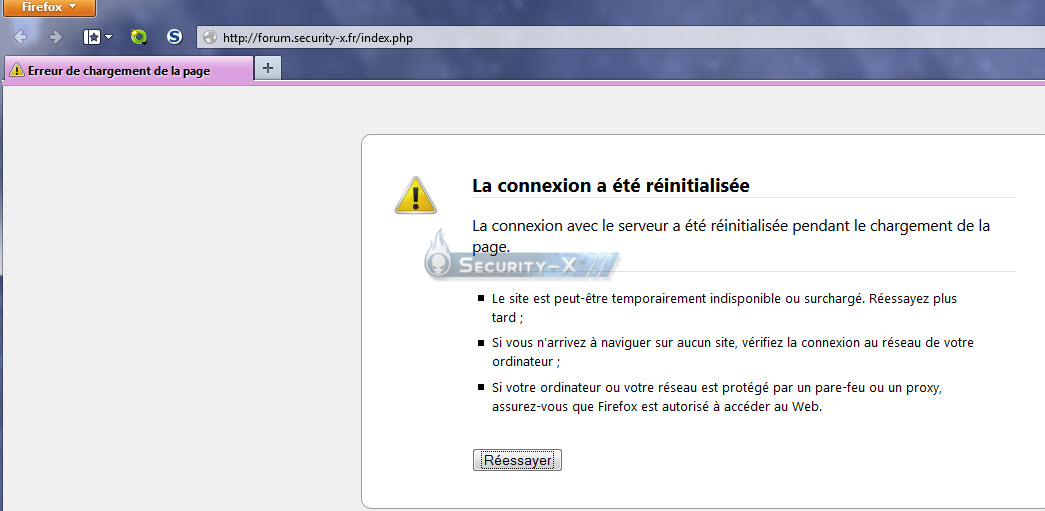Select the "Erreur de chargement de la page" tab
Screen dimensions: 1045x511
[129, 69]
